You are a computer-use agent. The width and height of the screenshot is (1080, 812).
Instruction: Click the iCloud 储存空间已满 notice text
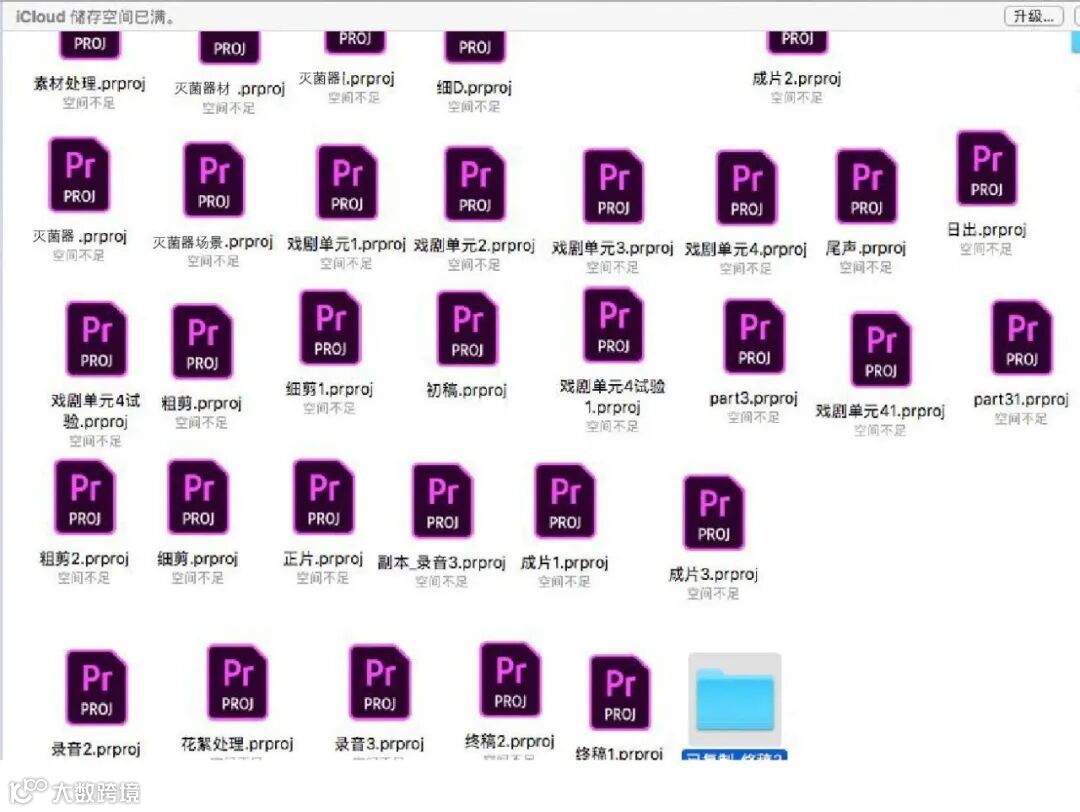(94, 17)
